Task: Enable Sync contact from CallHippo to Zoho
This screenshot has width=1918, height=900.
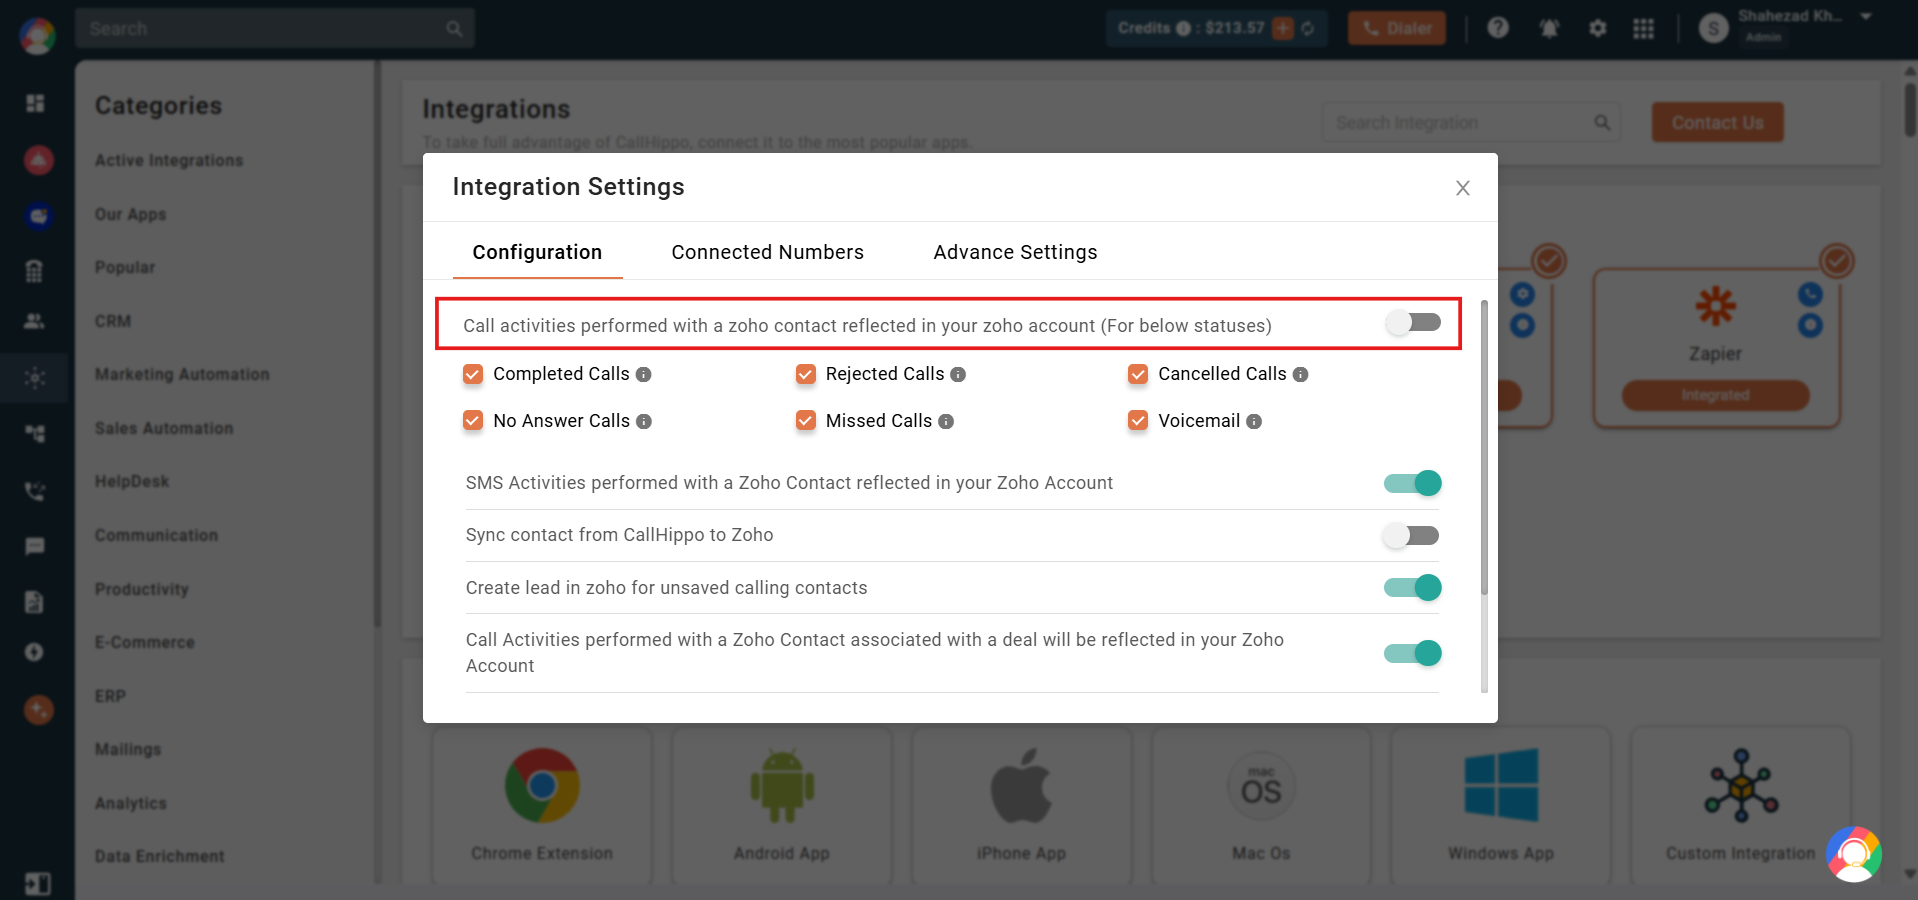Action: tap(1411, 535)
